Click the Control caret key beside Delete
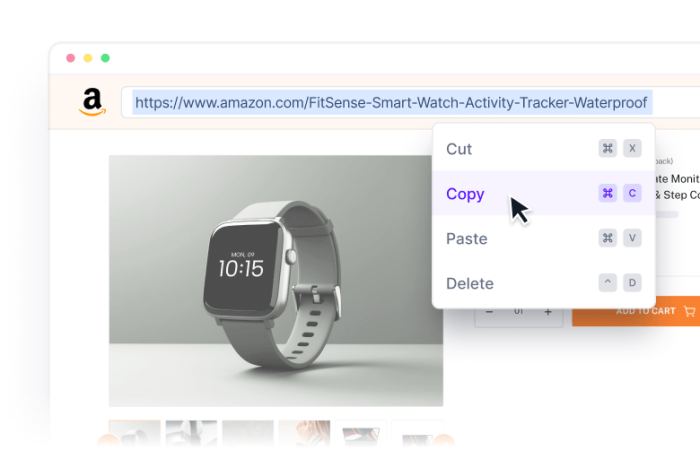 608,282
